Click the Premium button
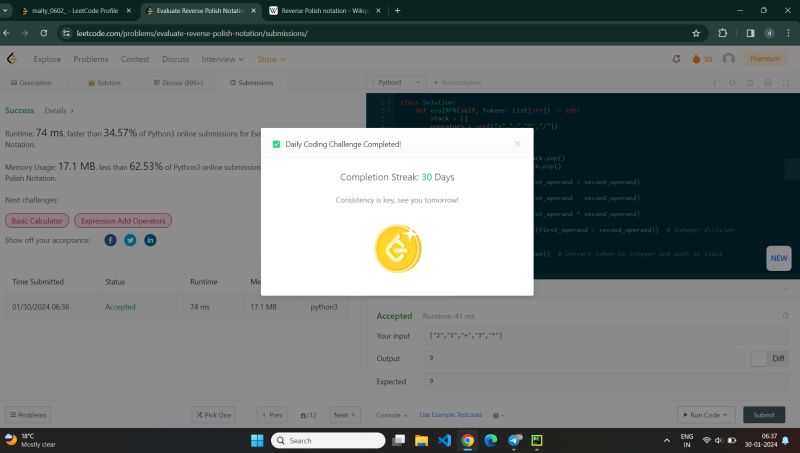Viewport: 800px width, 453px height. (765, 59)
